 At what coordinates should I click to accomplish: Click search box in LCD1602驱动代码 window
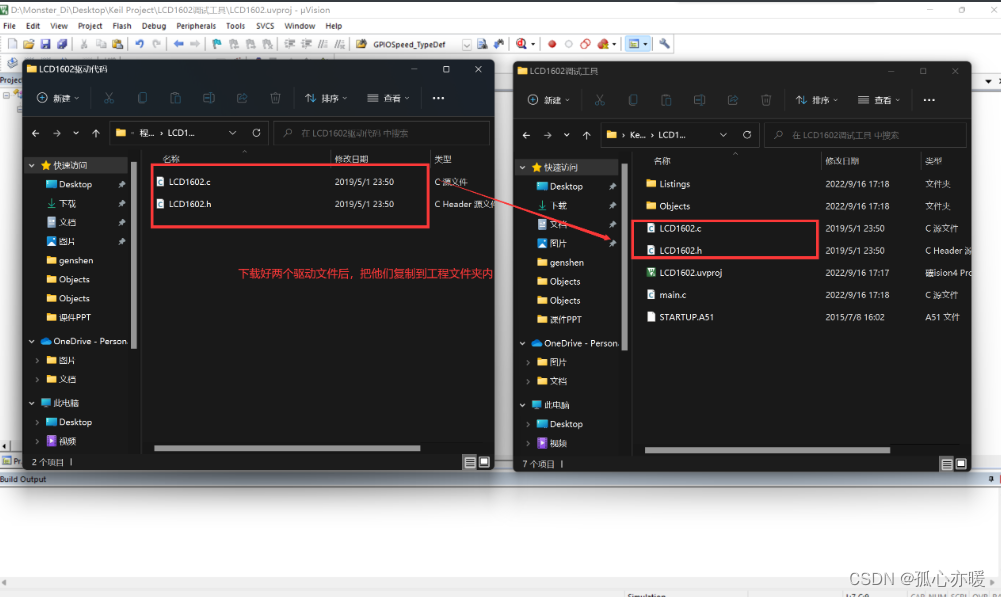[381, 133]
